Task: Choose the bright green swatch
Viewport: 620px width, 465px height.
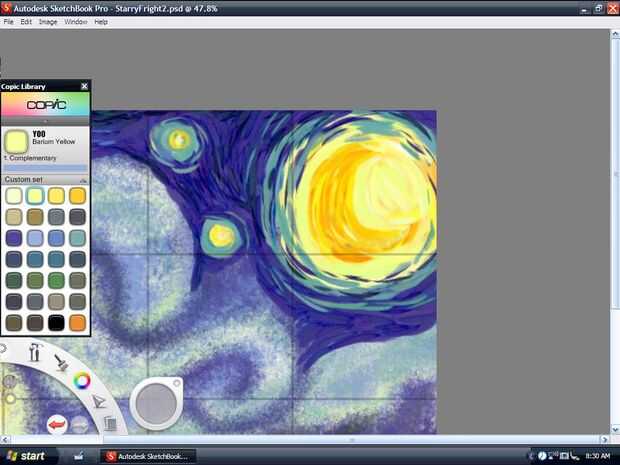Action: point(56,280)
